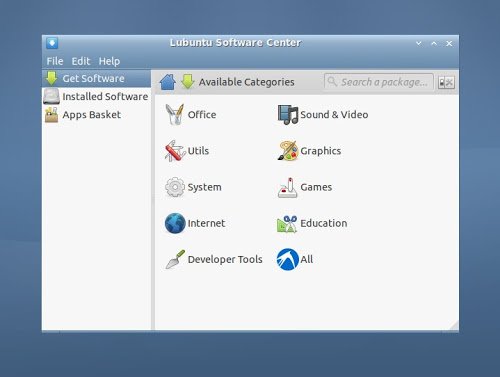Image resolution: width=500 pixels, height=377 pixels.
Task: Click the Home house icon in the toolbar
Action: point(168,82)
